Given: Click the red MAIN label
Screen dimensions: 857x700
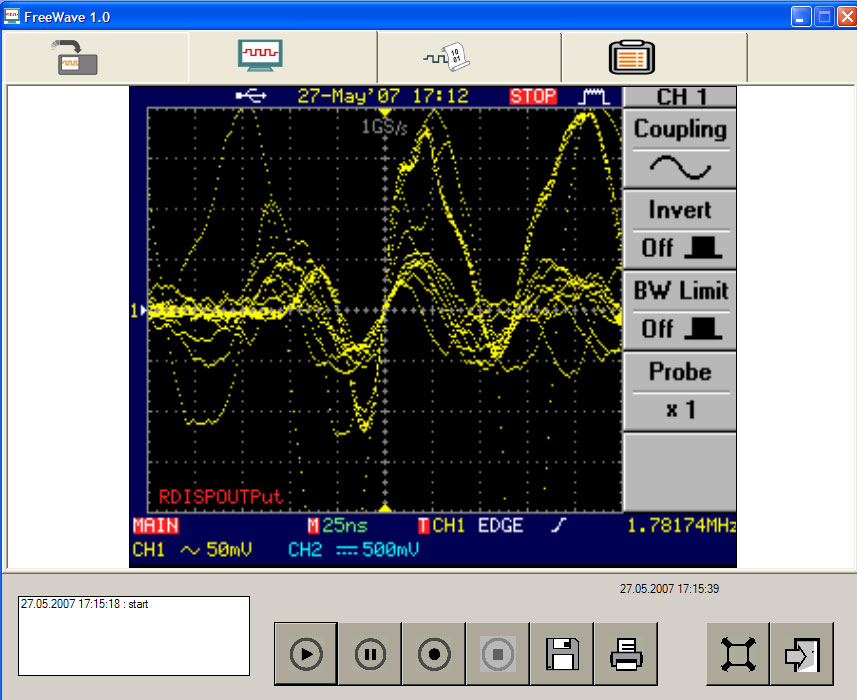Looking at the screenshot, I should click(156, 526).
